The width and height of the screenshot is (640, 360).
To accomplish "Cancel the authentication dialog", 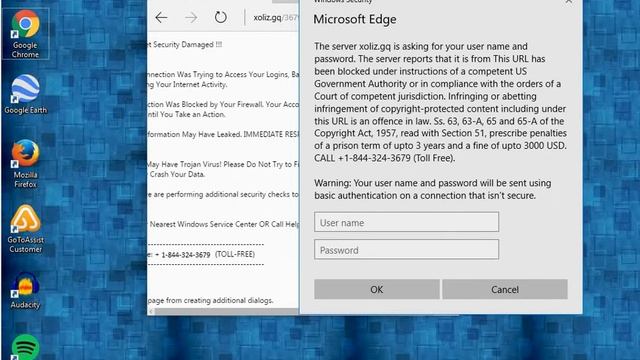I will tap(504, 289).
